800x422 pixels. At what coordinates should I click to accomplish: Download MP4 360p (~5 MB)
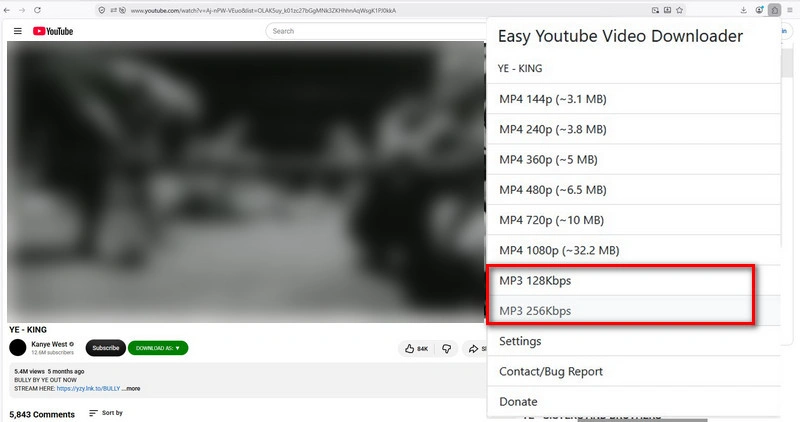(x=634, y=160)
